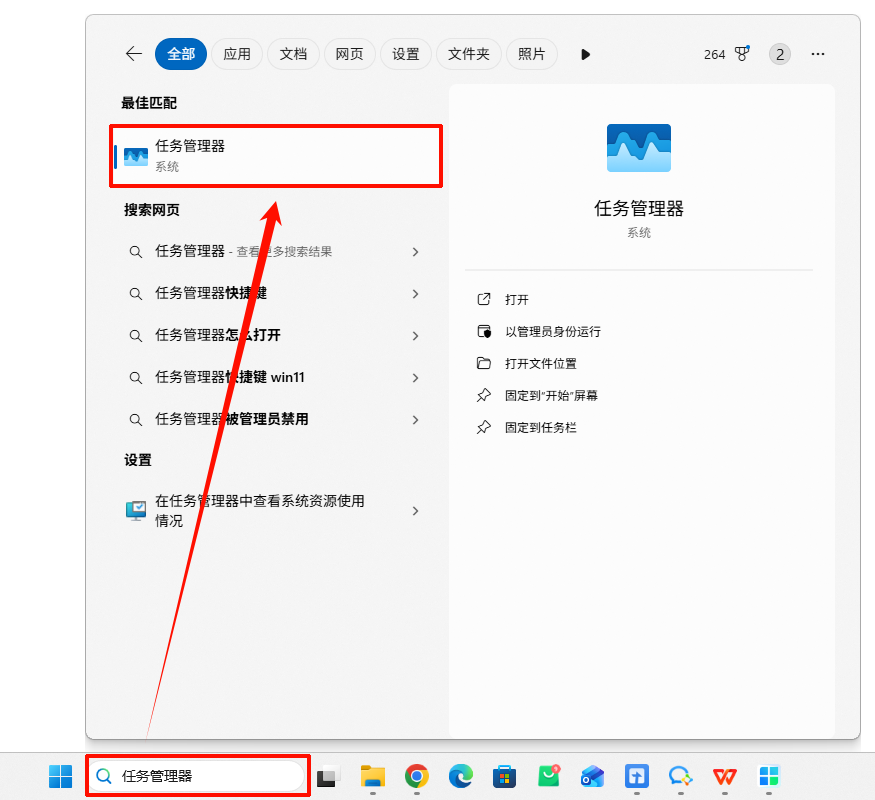Click the 打开 icon to launch 任务管理器
Image resolution: width=875 pixels, height=800 pixels.
click(486, 299)
